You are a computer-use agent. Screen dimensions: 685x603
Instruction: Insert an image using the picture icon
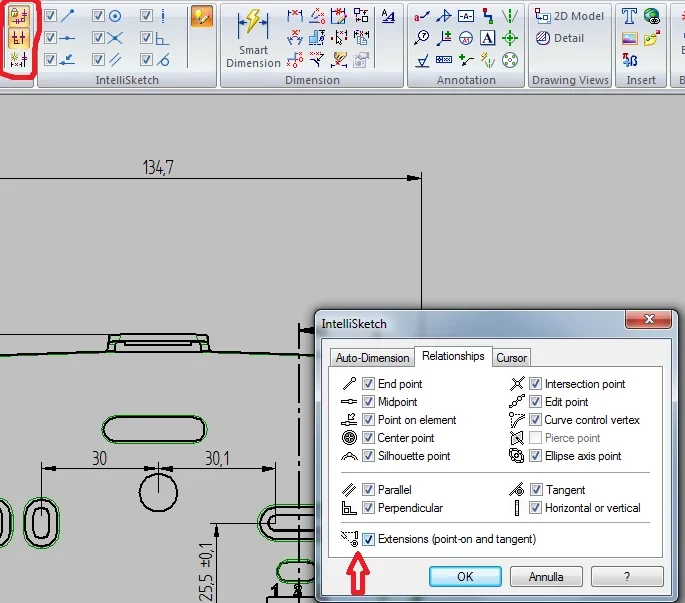629,38
